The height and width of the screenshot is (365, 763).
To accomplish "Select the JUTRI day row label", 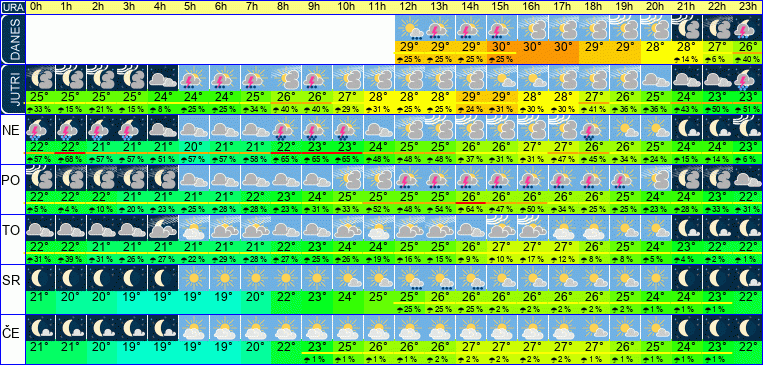I will tap(12, 90).
